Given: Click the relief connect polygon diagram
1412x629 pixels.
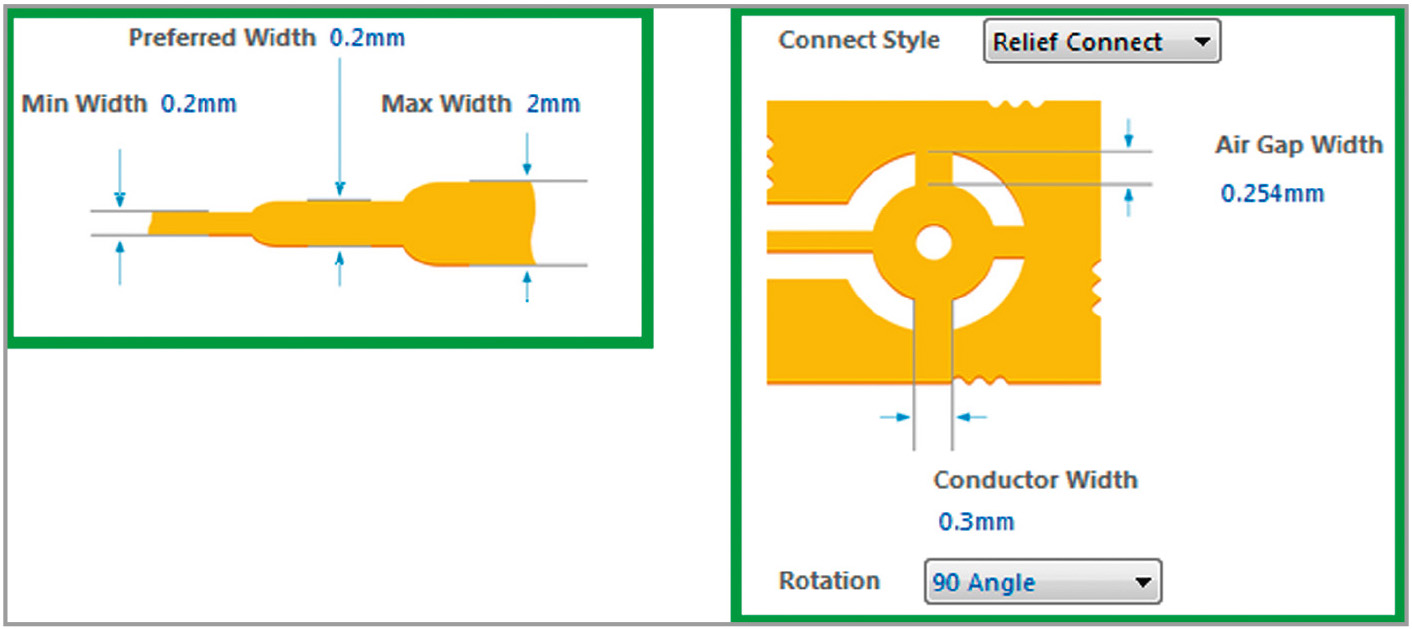Looking at the screenshot, I should pos(934,243).
